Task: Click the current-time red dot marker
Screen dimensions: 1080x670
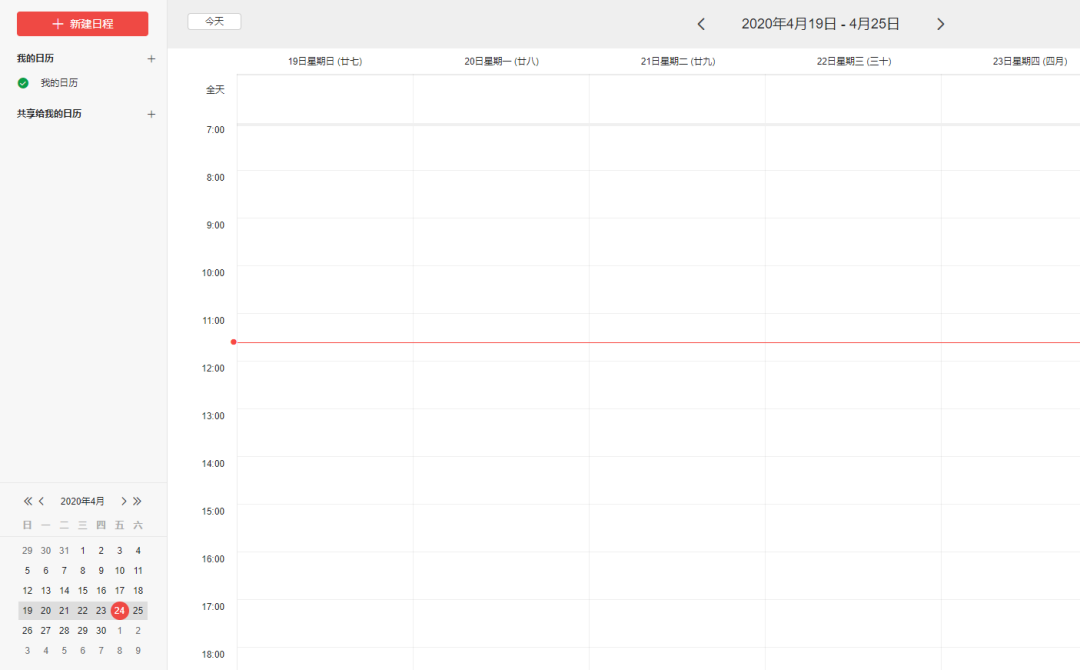Action: 233,342
